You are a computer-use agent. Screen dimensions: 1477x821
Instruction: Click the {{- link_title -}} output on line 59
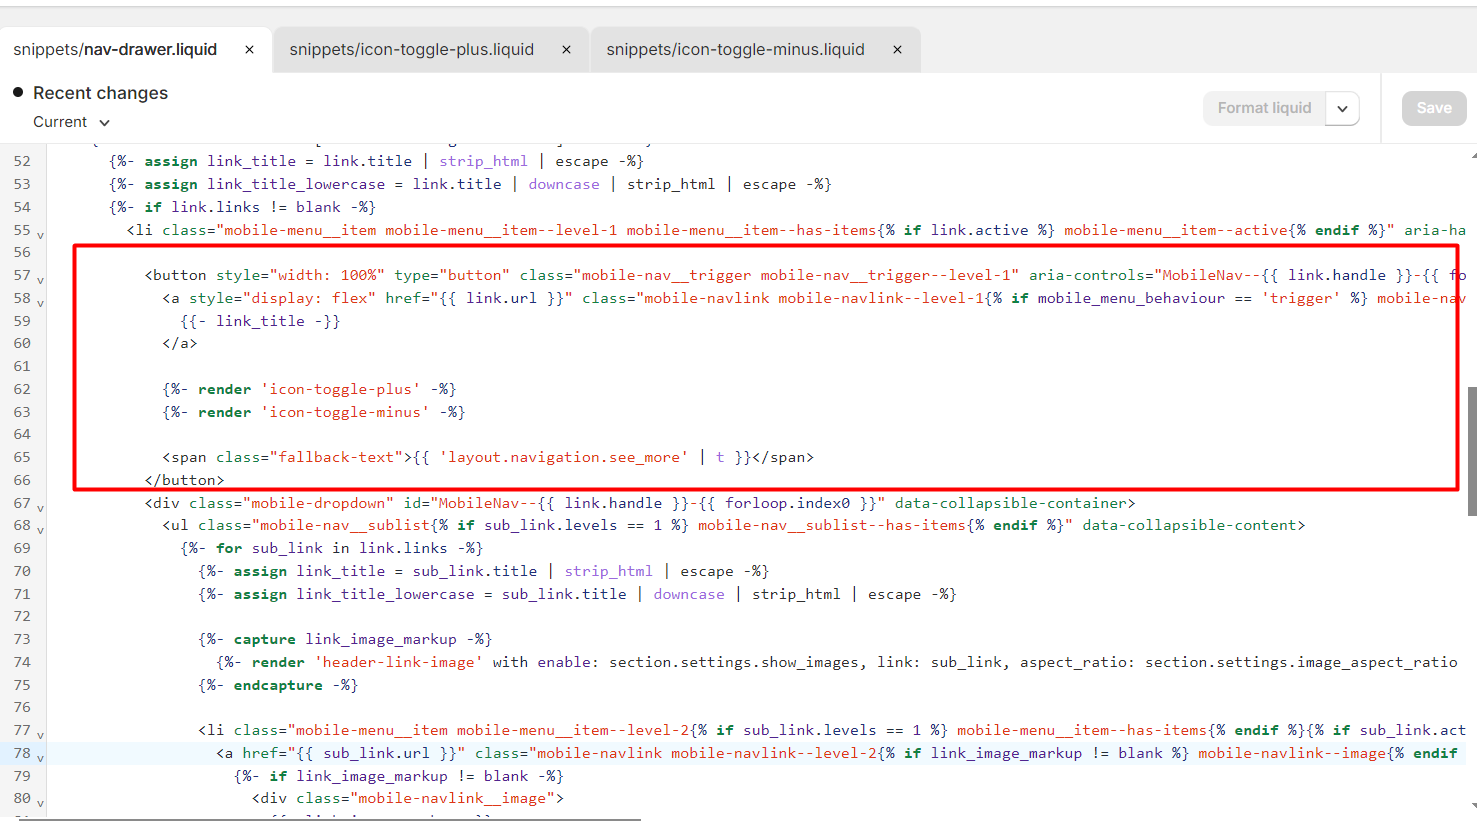pos(260,321)
